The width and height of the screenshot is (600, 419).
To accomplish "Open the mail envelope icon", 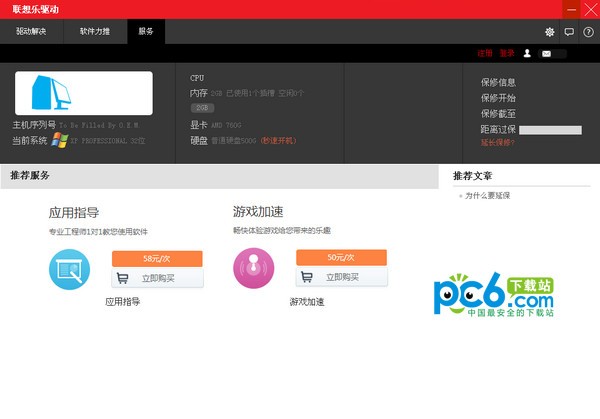I will 547,53.
